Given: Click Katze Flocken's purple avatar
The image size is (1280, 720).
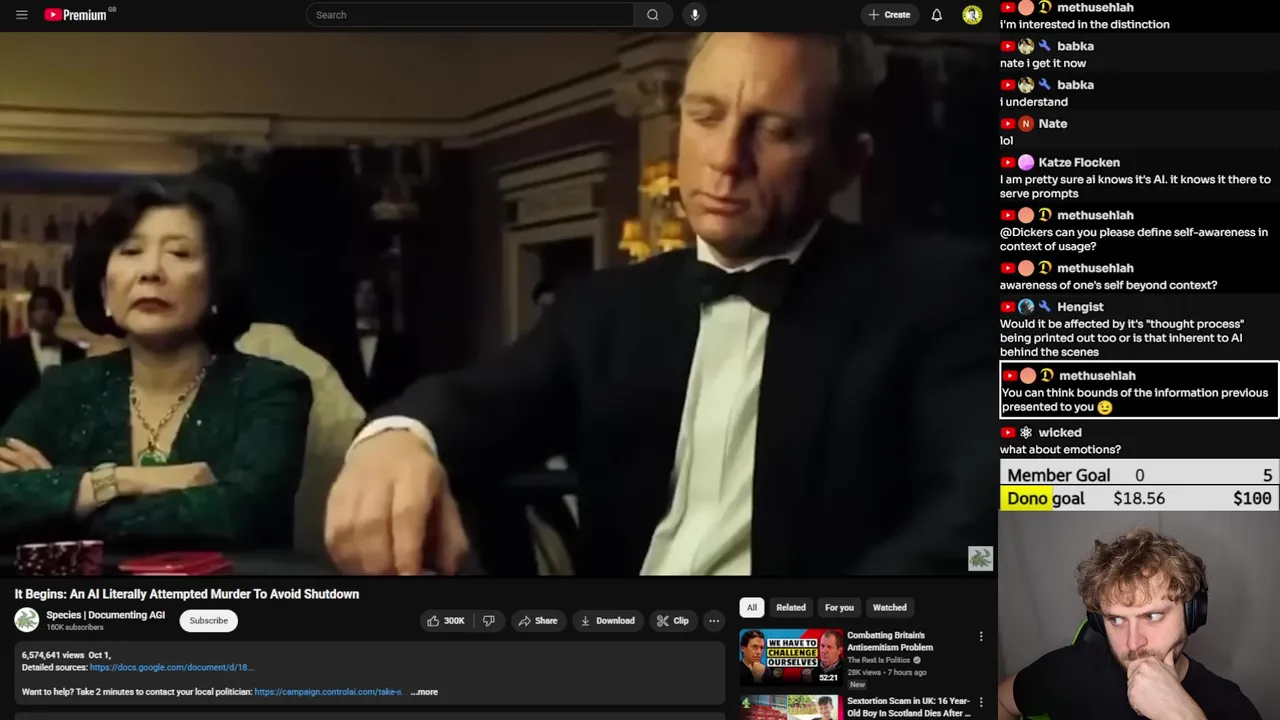Looking at the screenshot, I should click(1026, 163).
